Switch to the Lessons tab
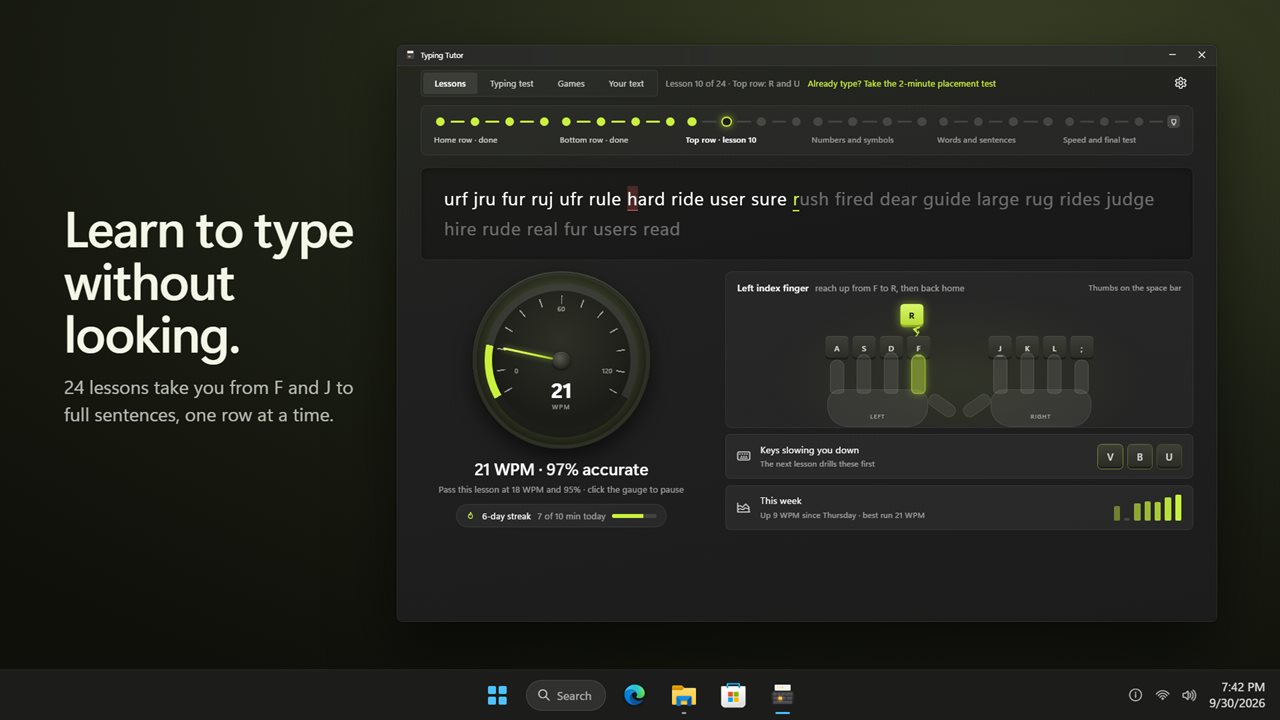Screen dimensions: 1280x720 tap(450, 84)
